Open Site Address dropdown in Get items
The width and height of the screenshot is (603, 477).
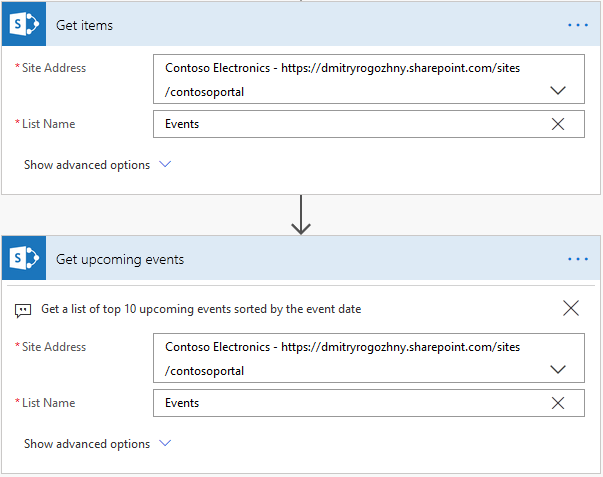(558, 90)
